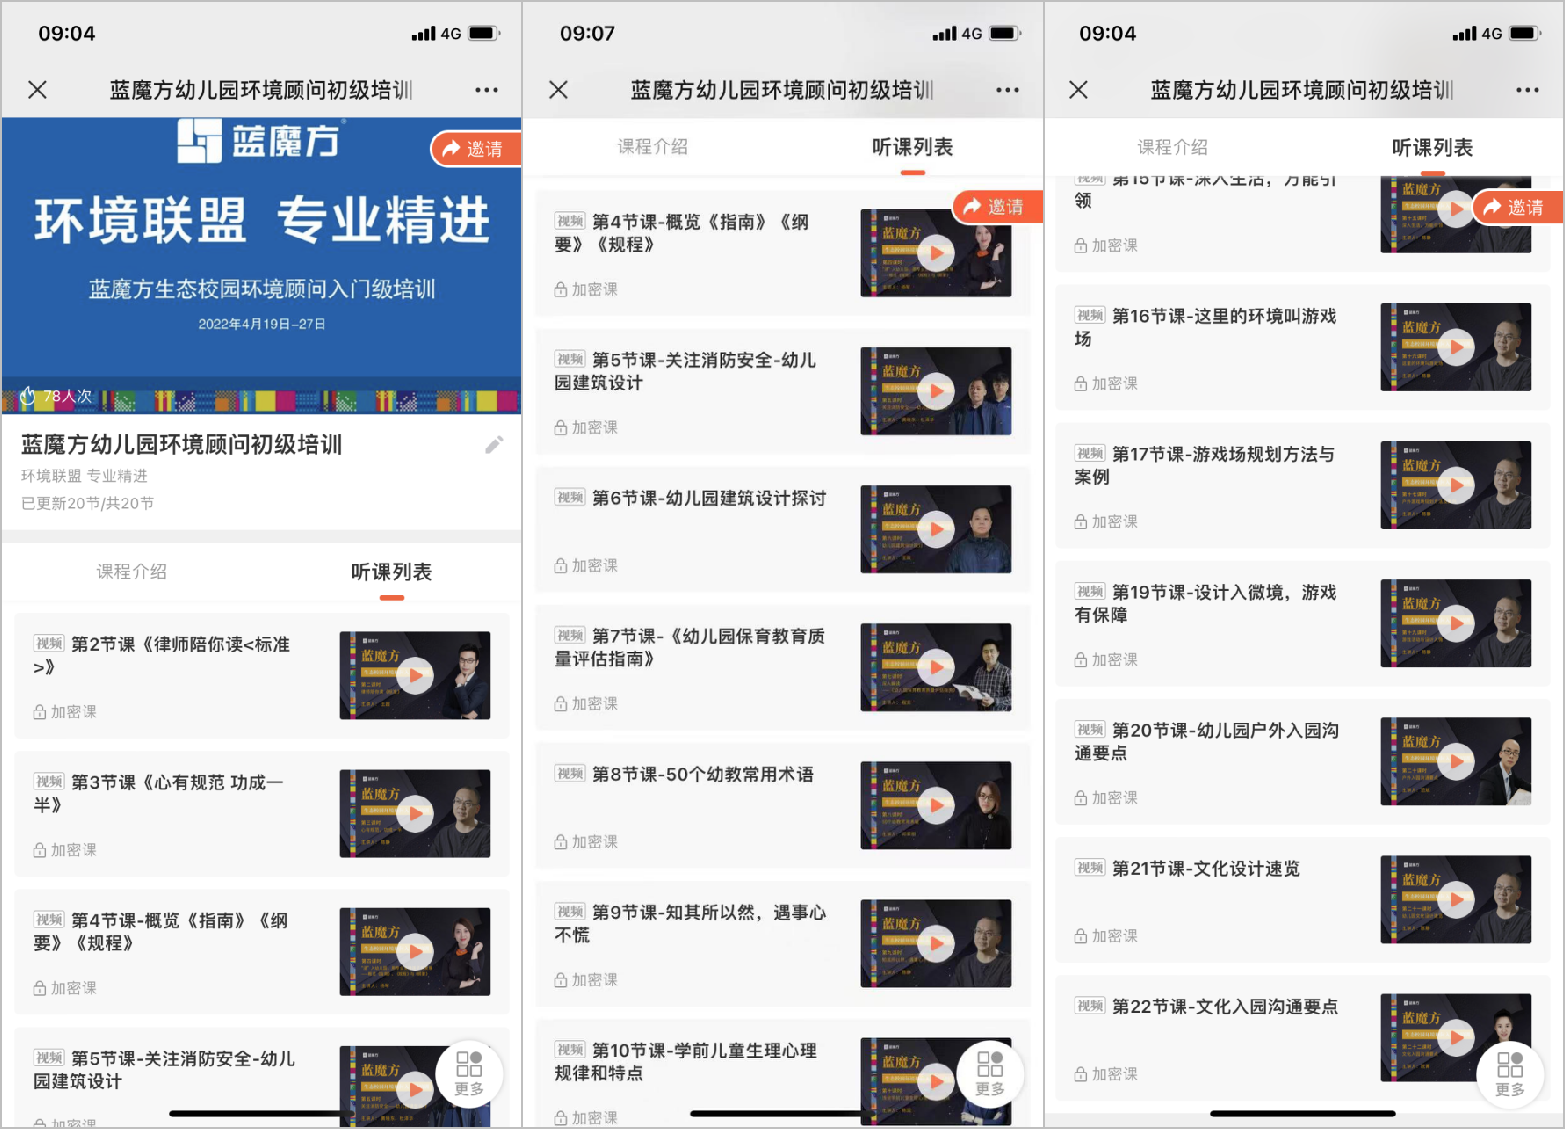Screen dimensions: 1565x1129
Task: Play 第4节课 video on left phone
Action: tap(415, 951)
